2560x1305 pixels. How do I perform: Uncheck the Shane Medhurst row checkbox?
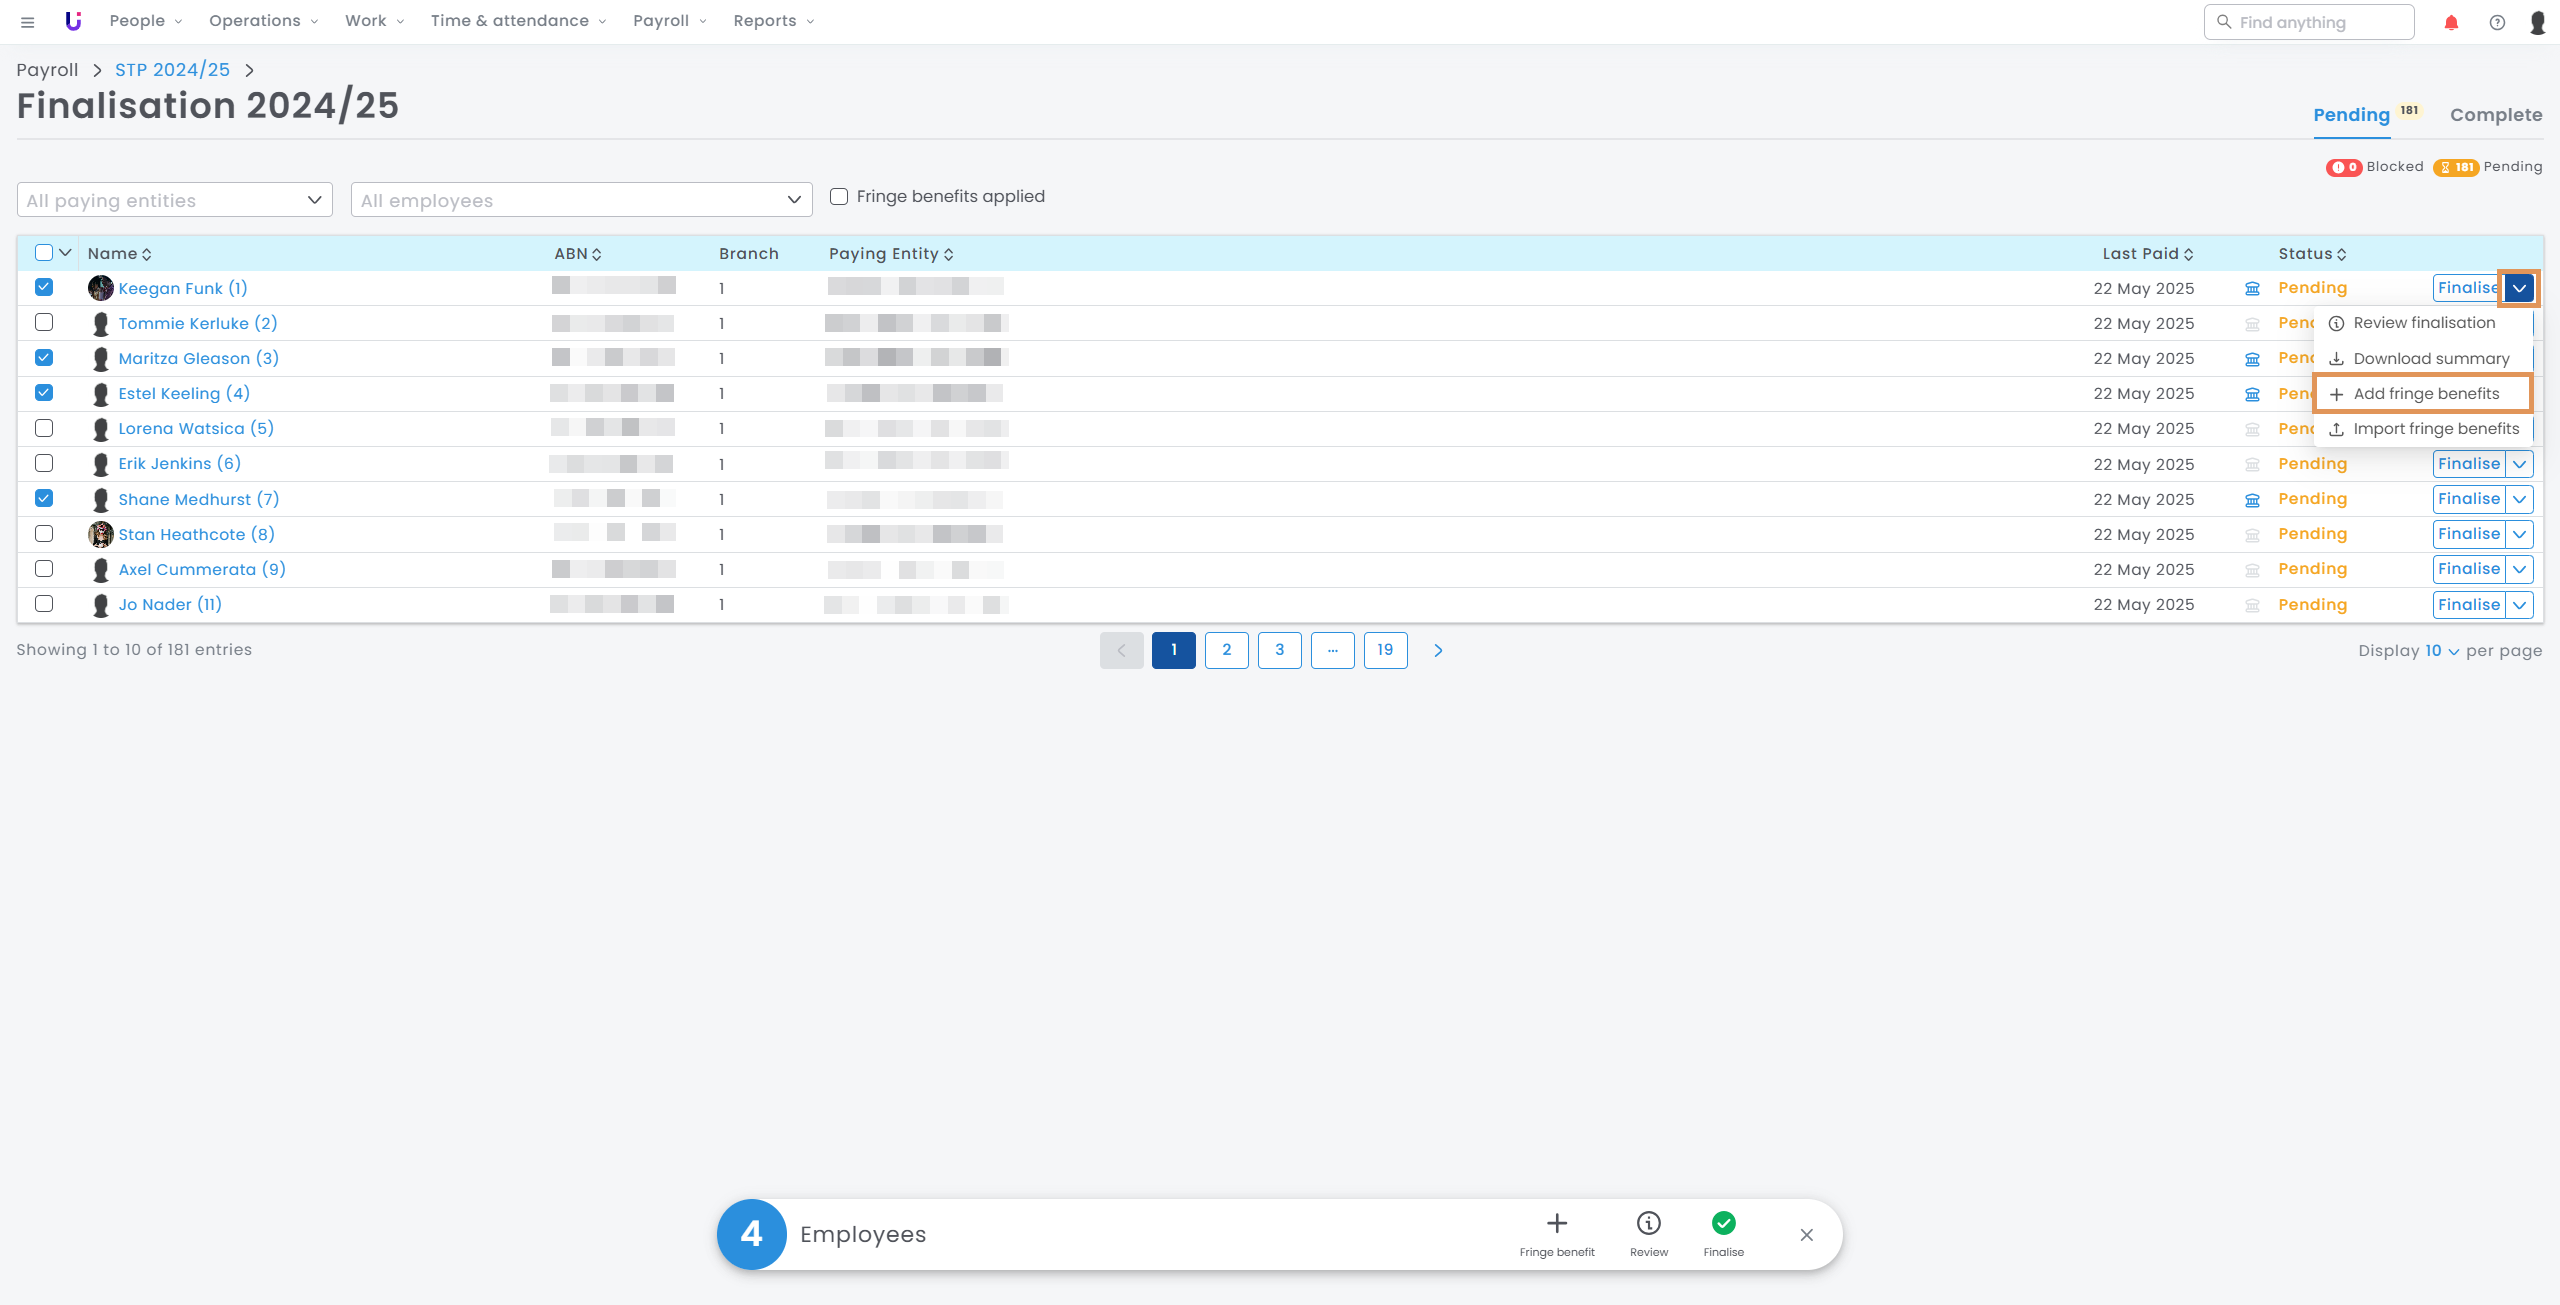click(x=44, y=498)
